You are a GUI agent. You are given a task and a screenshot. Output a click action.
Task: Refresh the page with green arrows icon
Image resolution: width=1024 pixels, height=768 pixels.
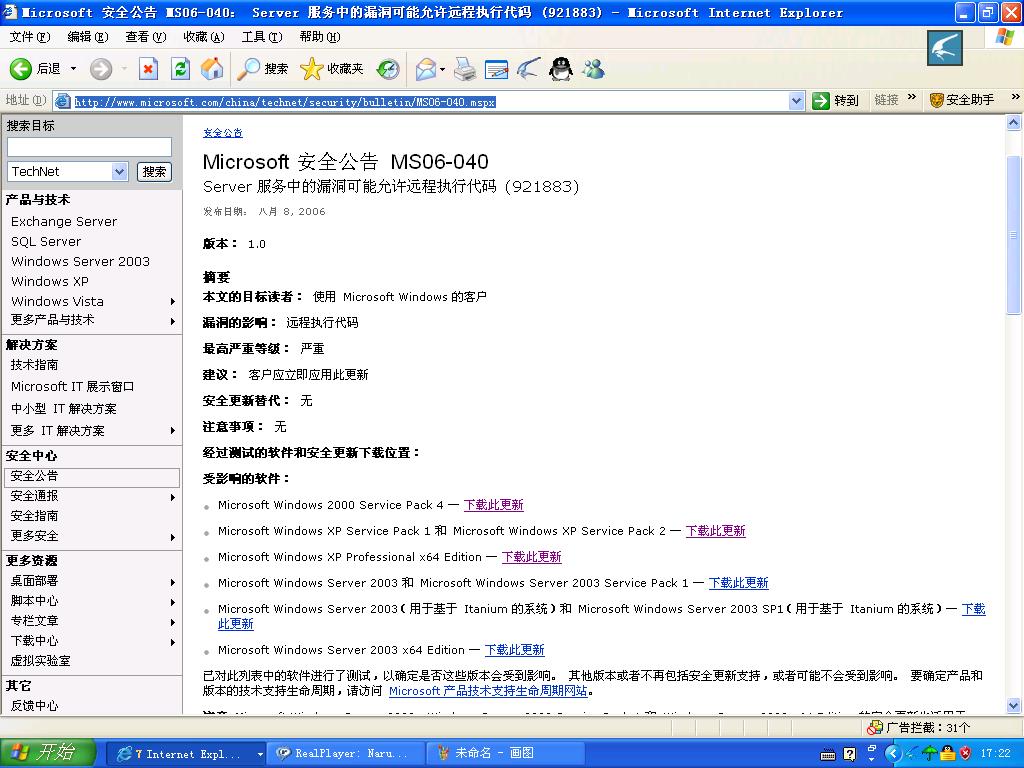pos(180,69)
